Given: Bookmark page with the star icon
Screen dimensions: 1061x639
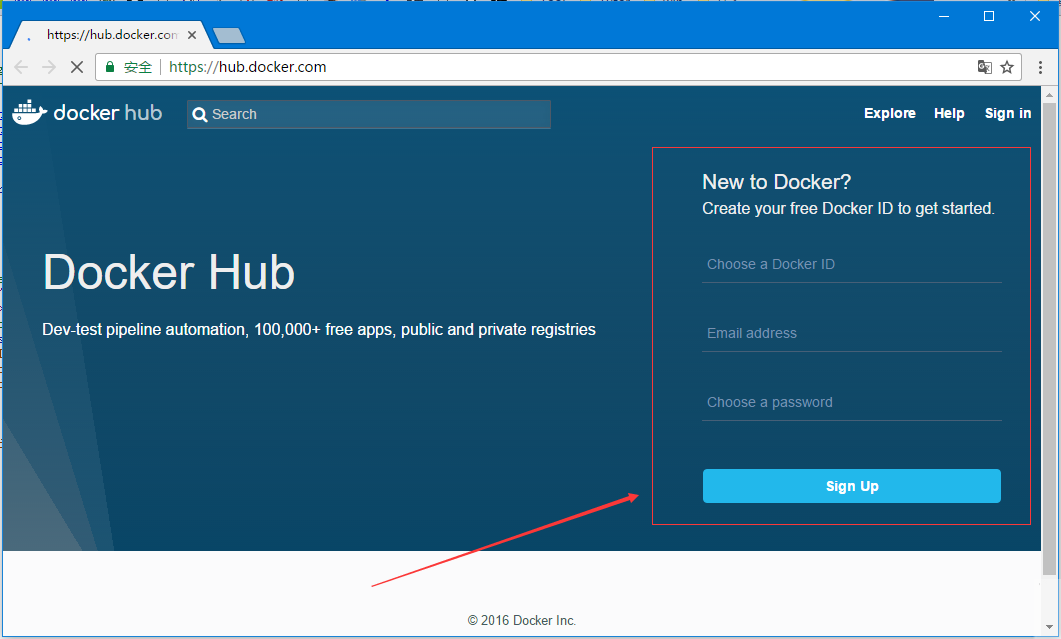Looking at the screenshot, I should coord(1007,67).
